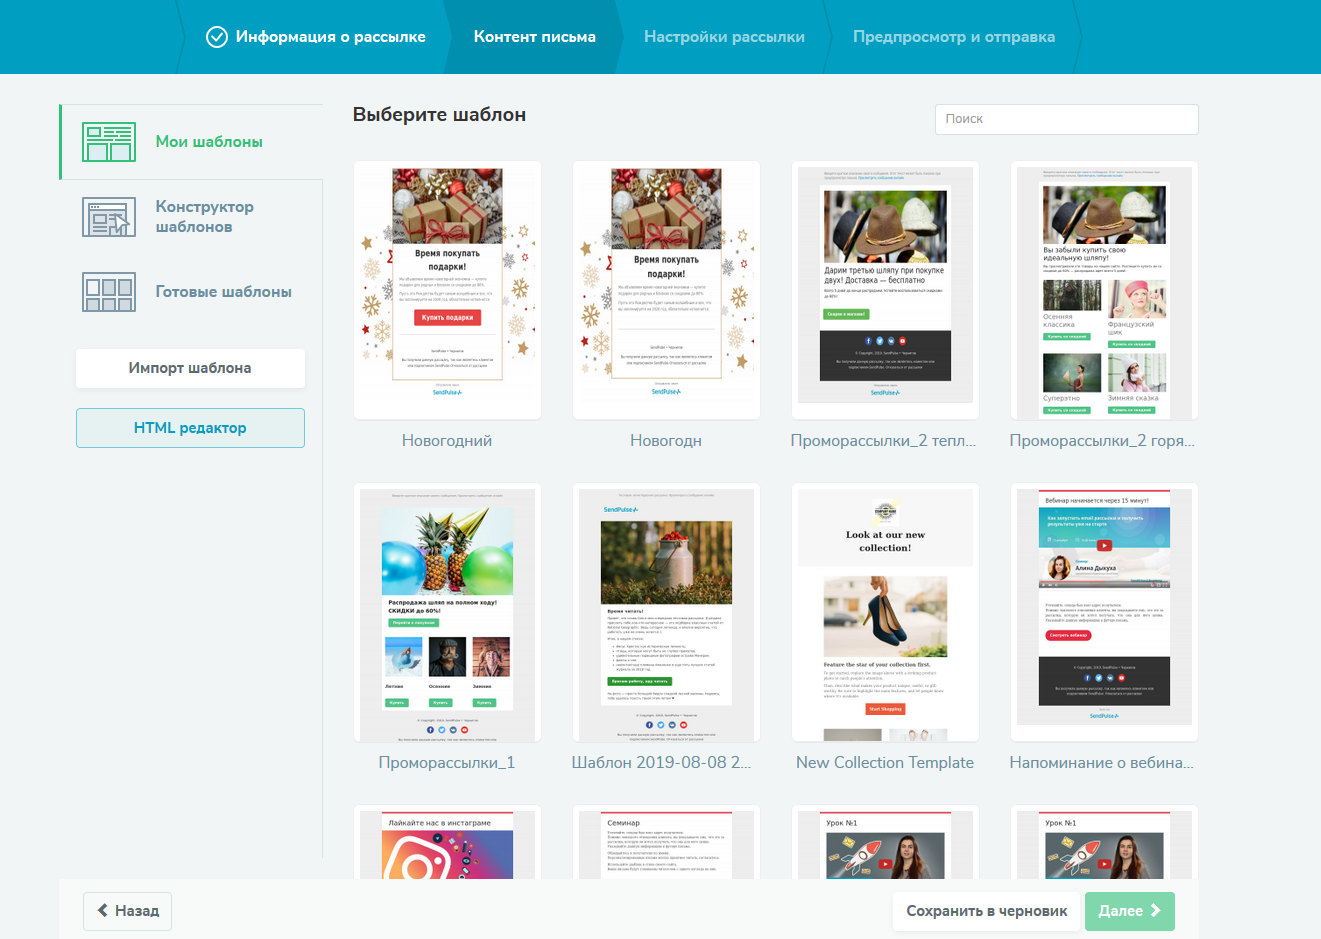Click the My Templates icon in sidebar
The image size is (1321, 939).
[x=109, y=142]
